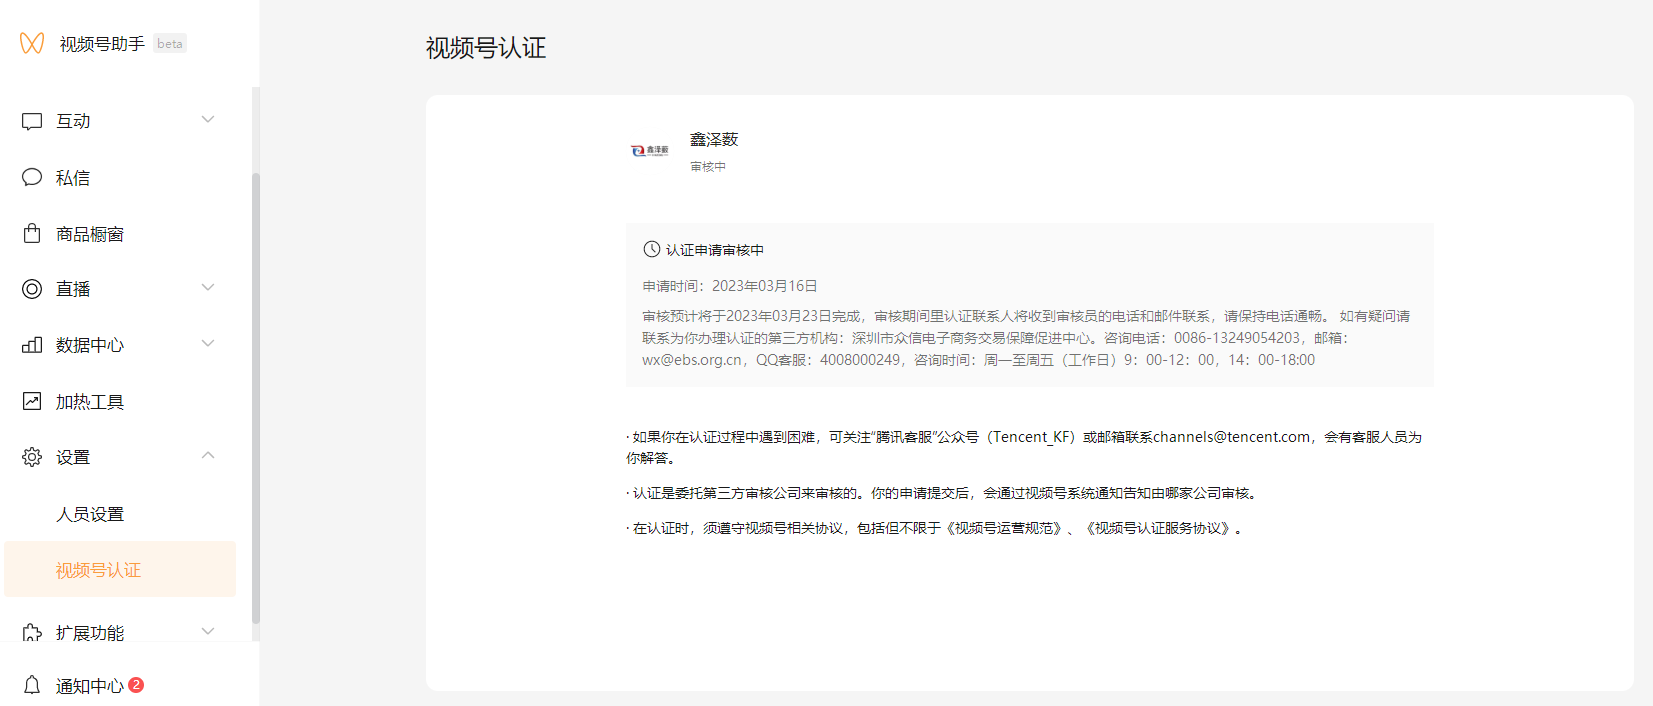Click the 数据中心 menu label

click(90, 345)
